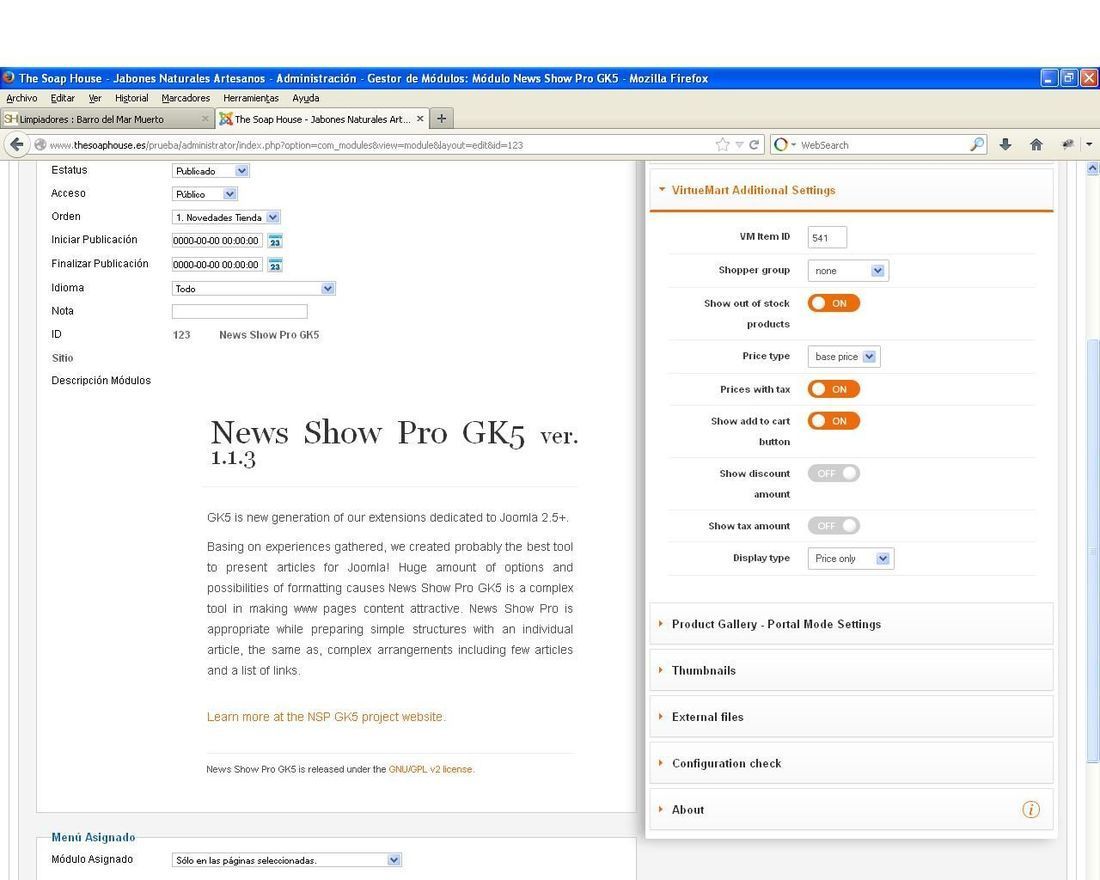Collapse VirtueMart Additional Settings panel
The height and width of the screenshot is (880, 1100).
coord(852,190)
